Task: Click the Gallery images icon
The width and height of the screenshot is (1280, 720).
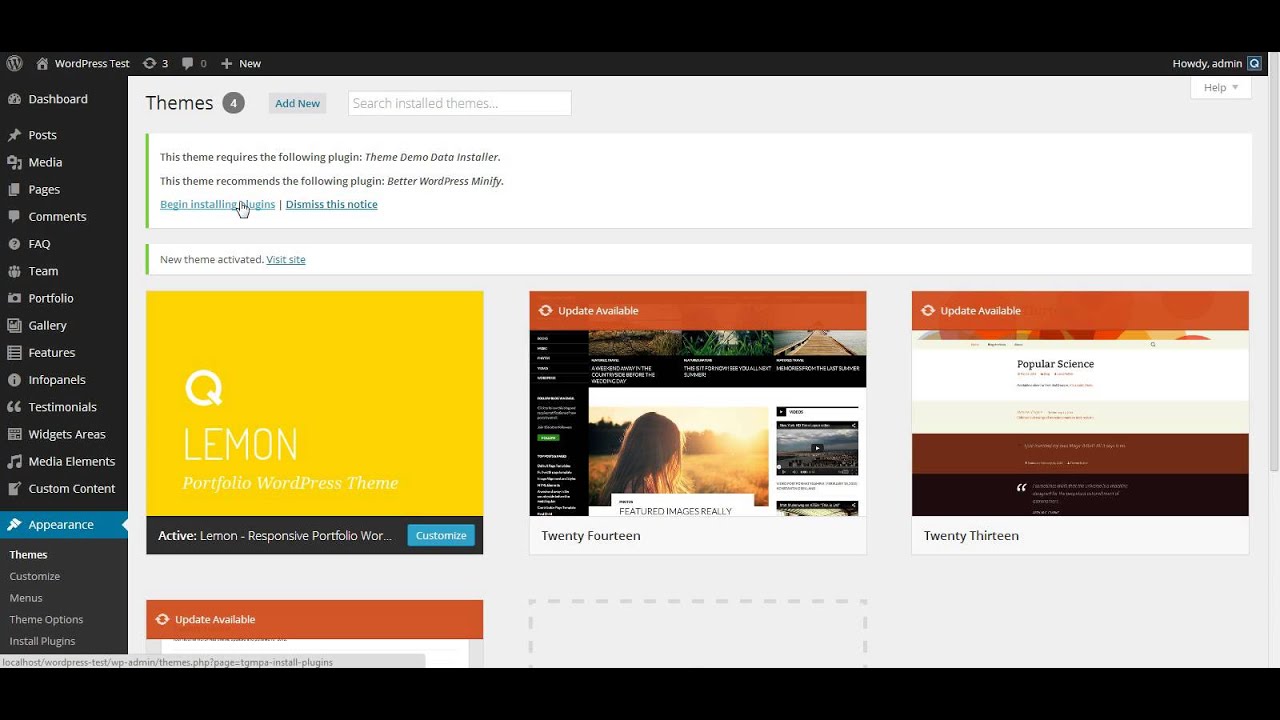Action: 14,325
